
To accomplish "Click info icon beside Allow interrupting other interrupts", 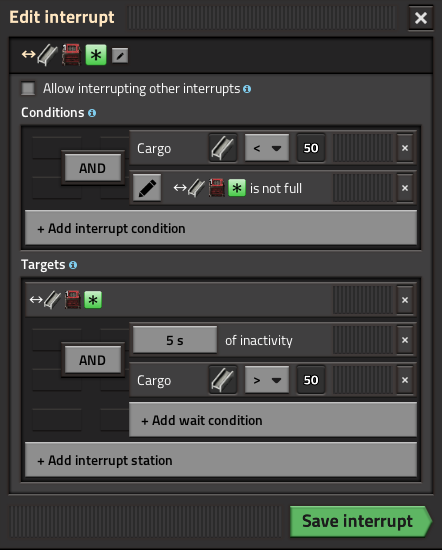I will (247, 89).
